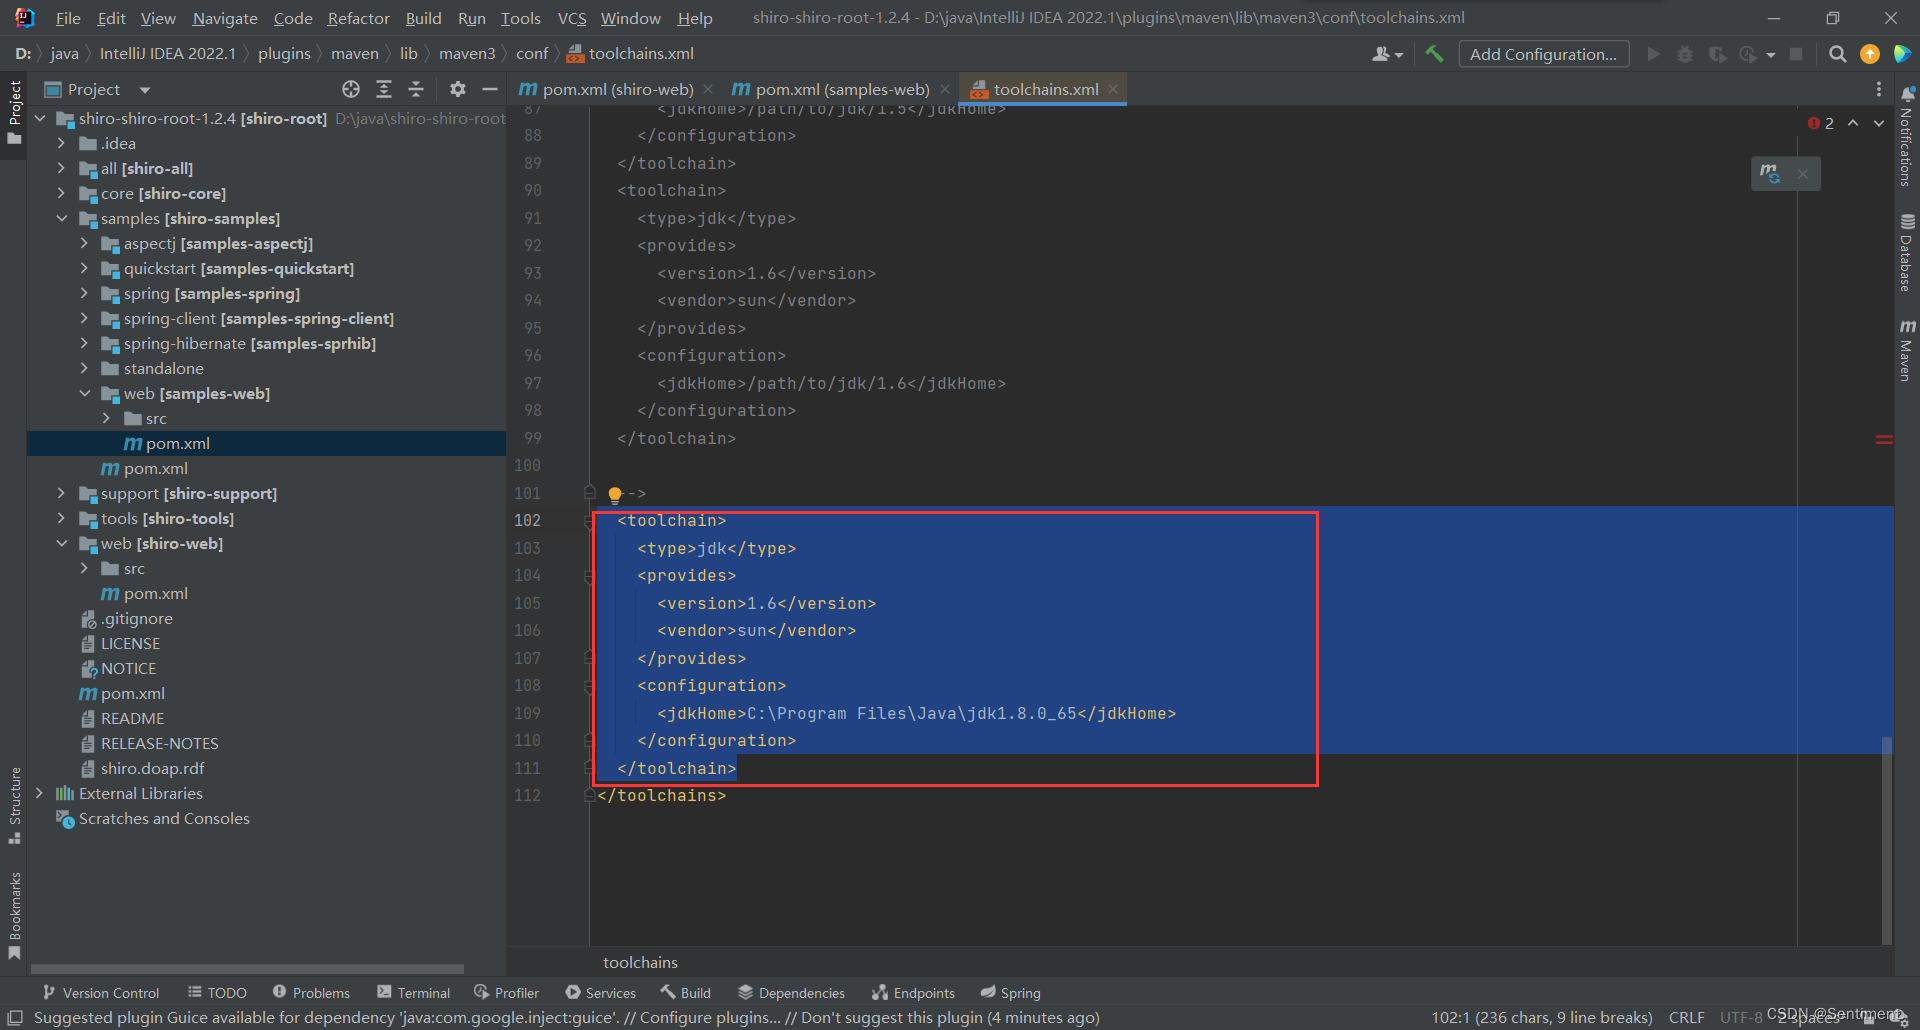Open the File menu
Image resolution: width=1920 pixels, height=1030 pixels.
pos(68,18)
